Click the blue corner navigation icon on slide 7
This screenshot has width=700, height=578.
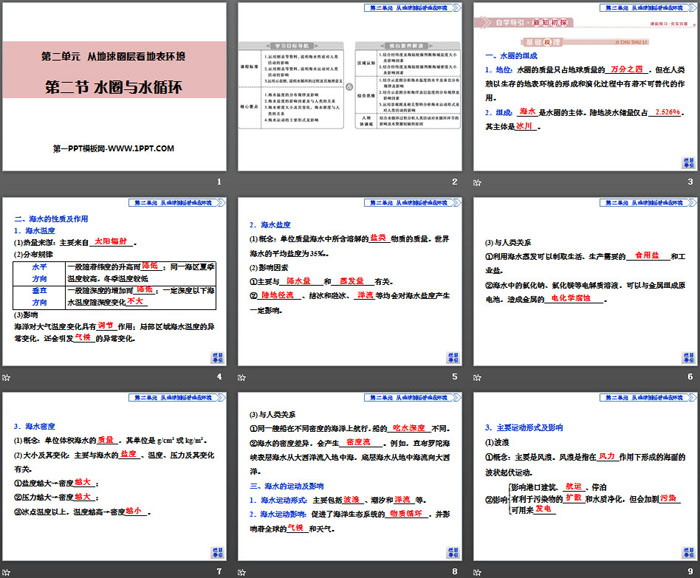pyautogui.click(x=217, y=553)
